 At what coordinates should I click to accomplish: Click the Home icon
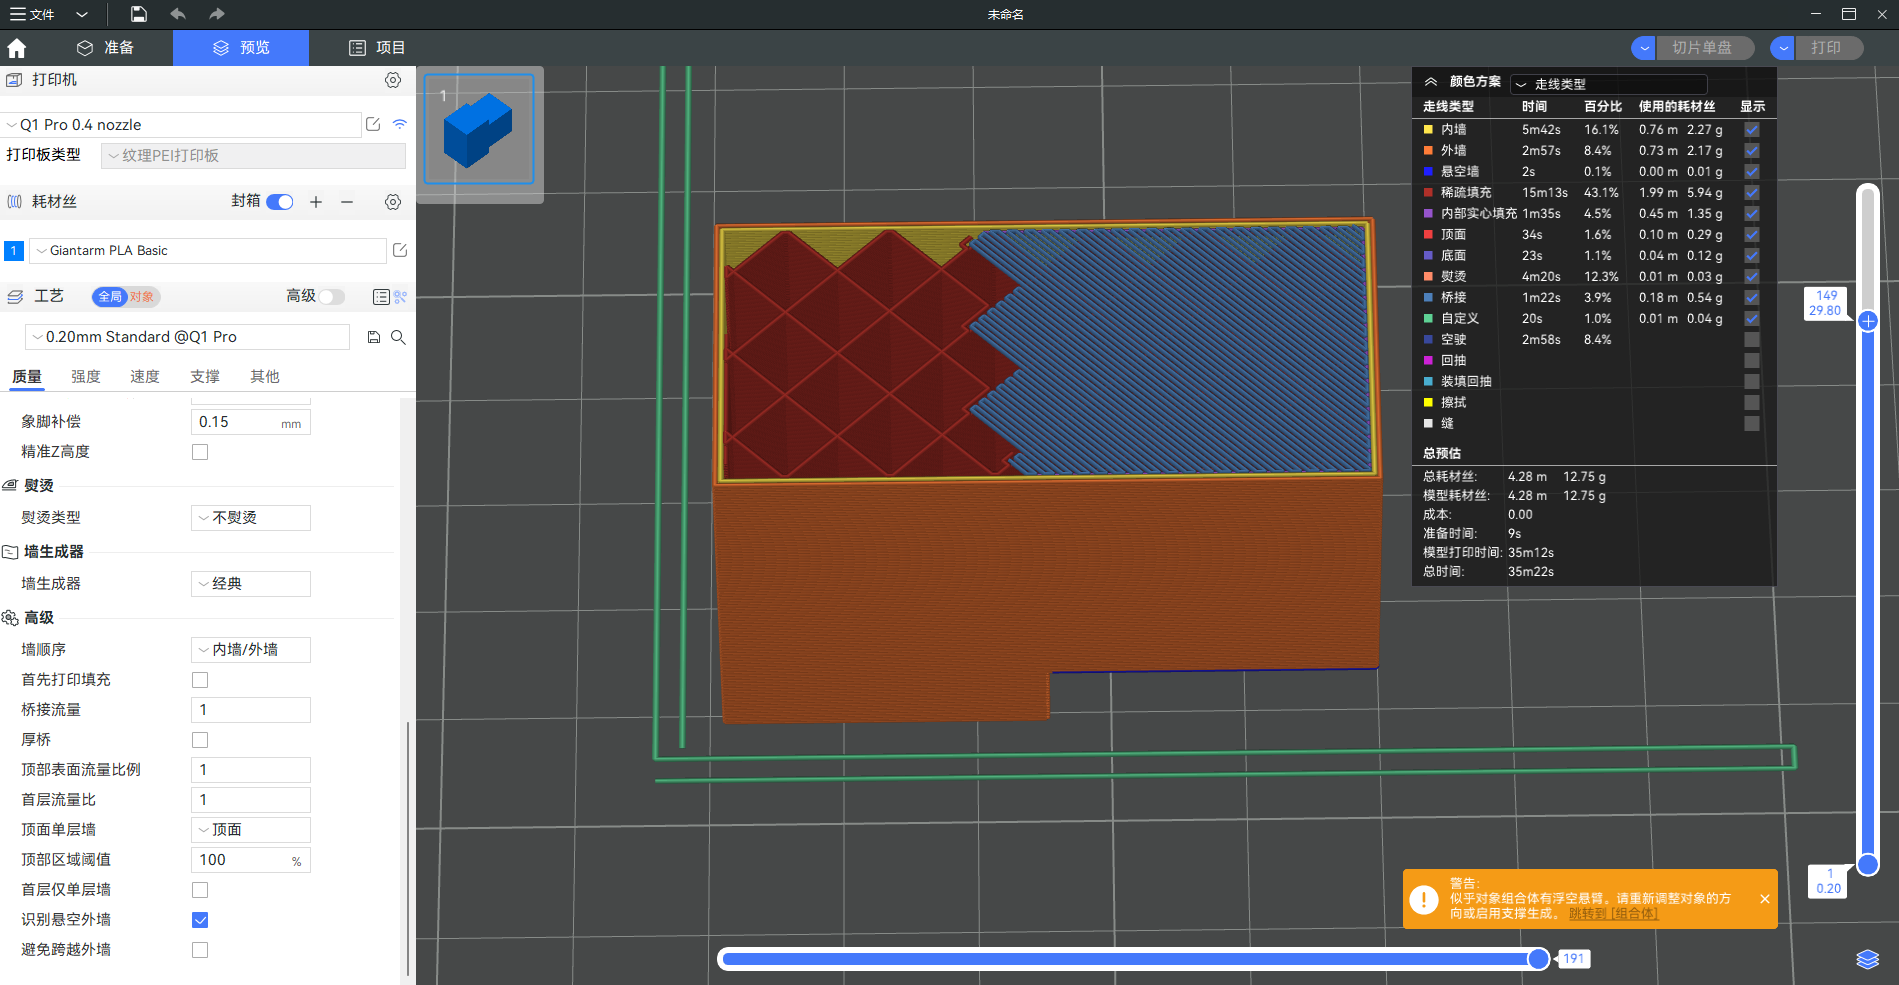[x=17, y=48]
